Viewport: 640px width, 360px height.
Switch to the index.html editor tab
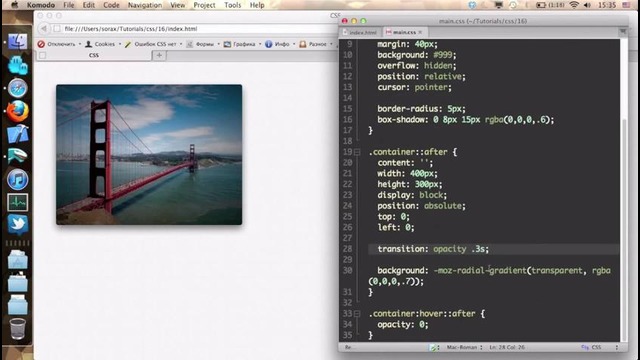pyautogui.click(x=360, y=32)
